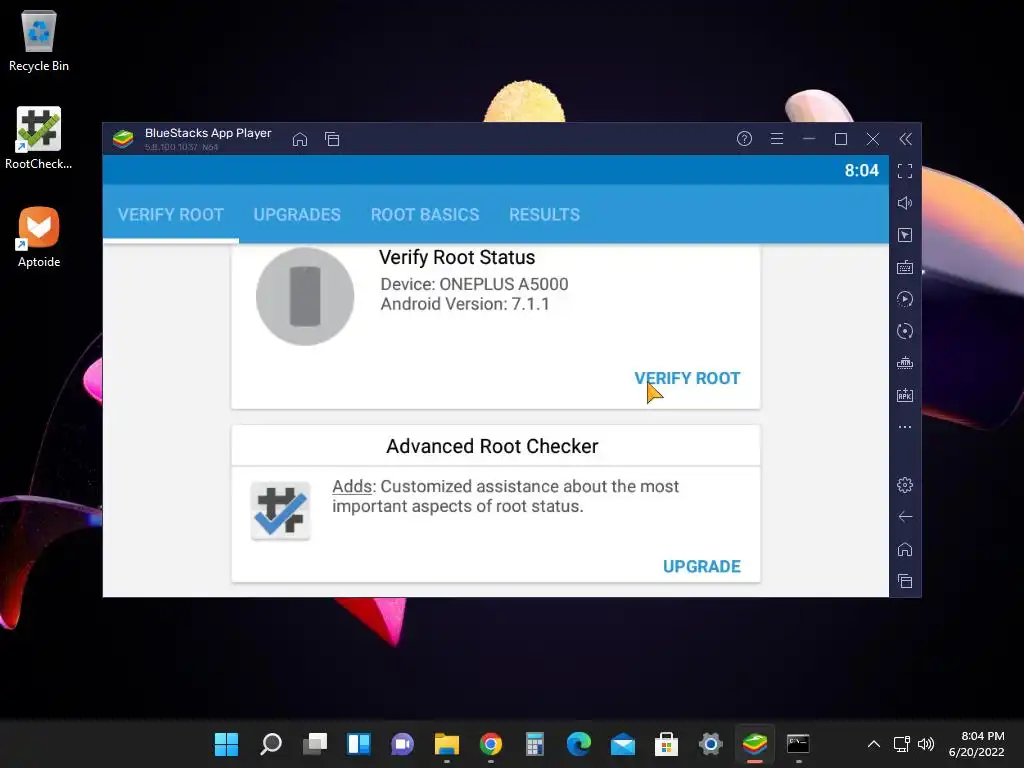The height and width of the screenshot is (768, 1024).
Task: Switch to the RESULTS tab
Action: pyautogui.click(x=545, y=214)
